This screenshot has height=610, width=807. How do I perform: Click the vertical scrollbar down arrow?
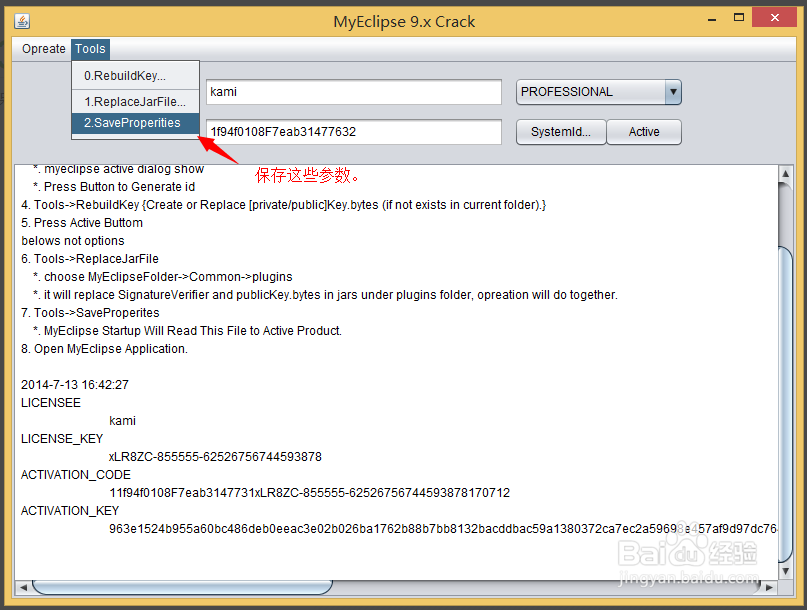click(785, 571)
